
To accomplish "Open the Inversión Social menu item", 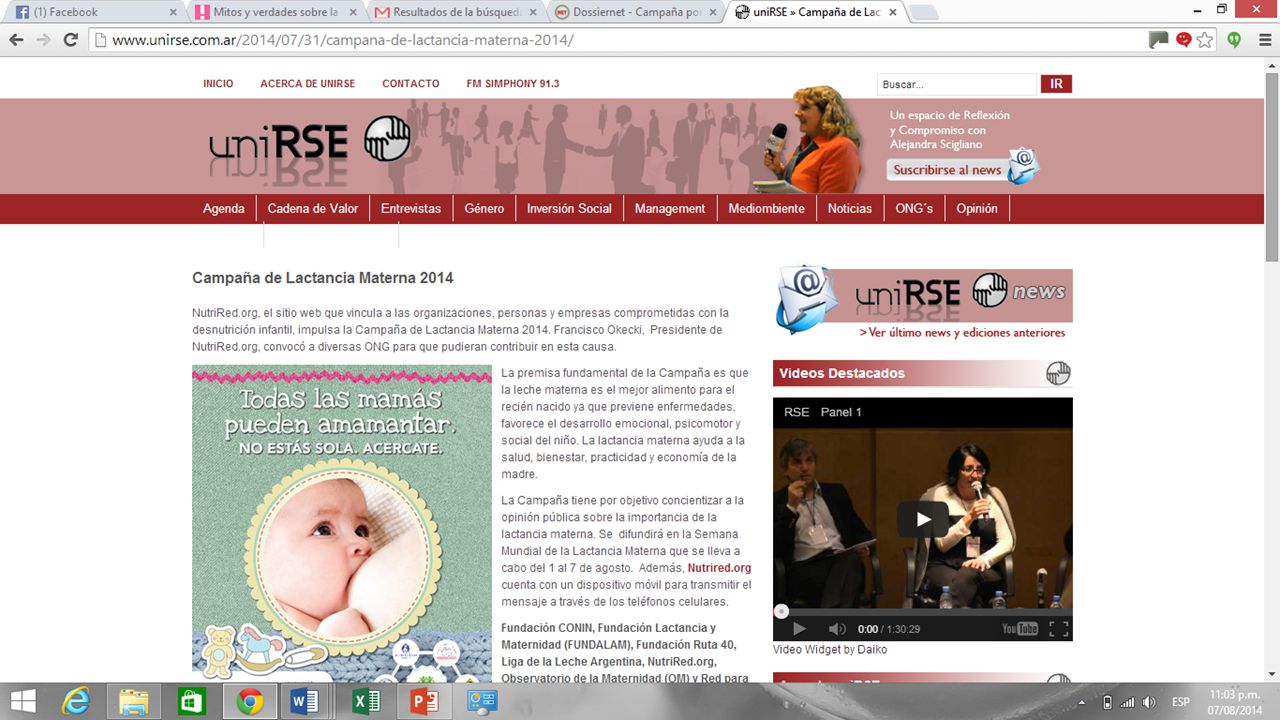I will (x=569, y=208).
